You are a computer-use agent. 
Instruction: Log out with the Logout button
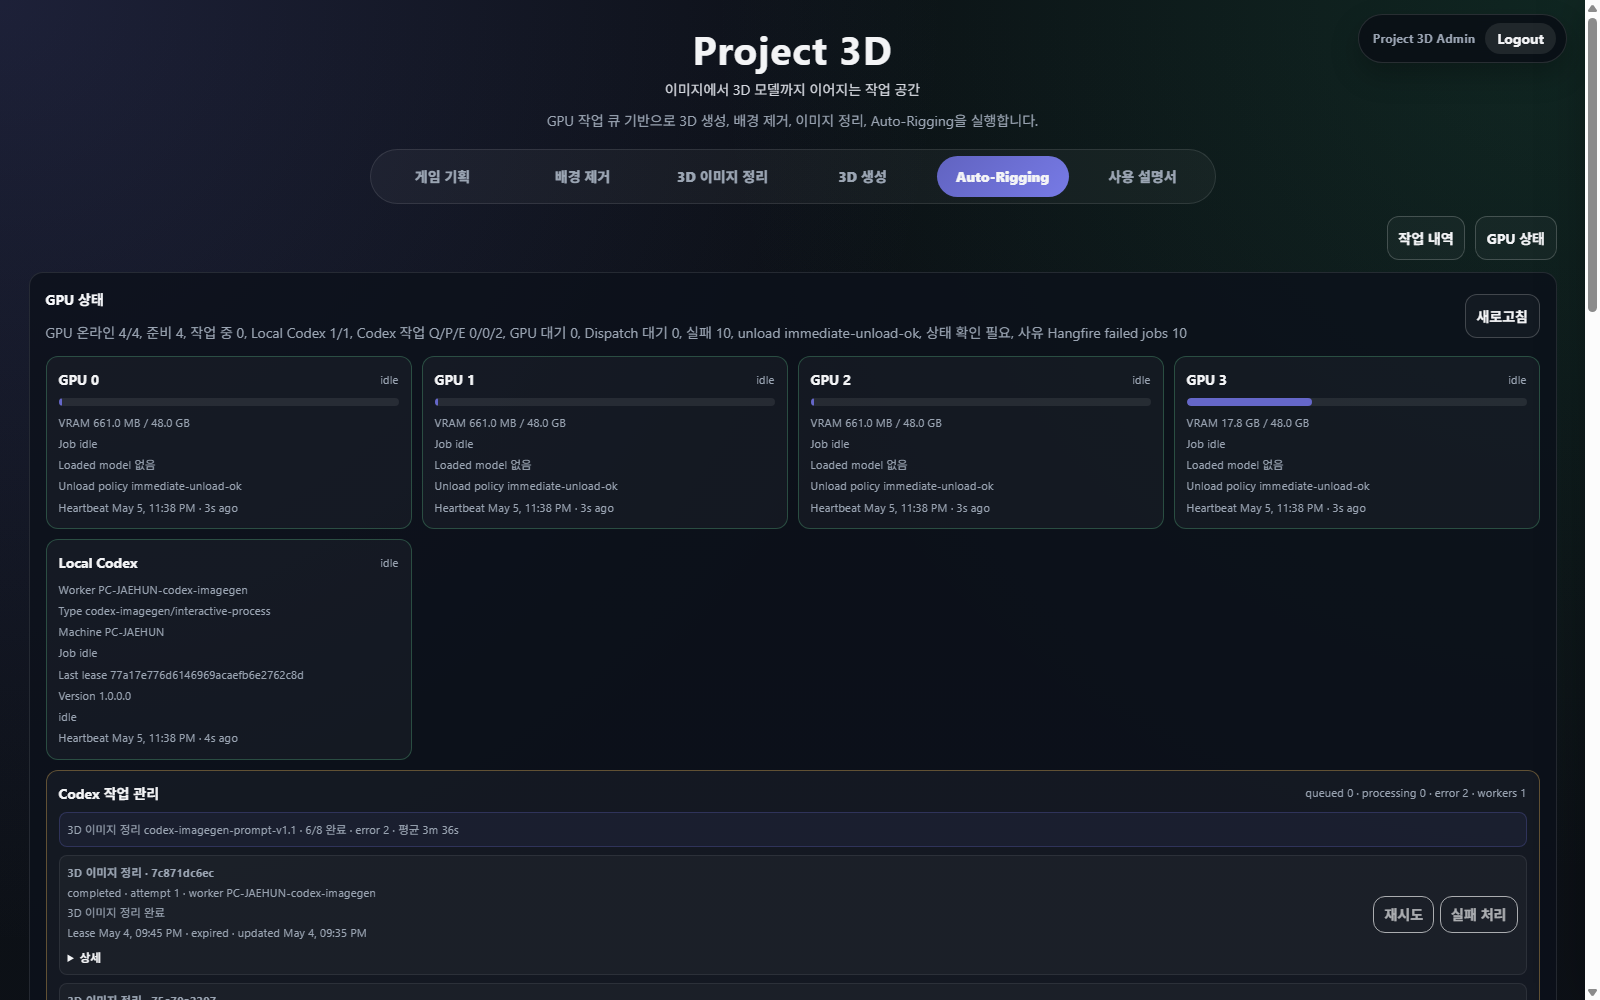click(1520, 39)
